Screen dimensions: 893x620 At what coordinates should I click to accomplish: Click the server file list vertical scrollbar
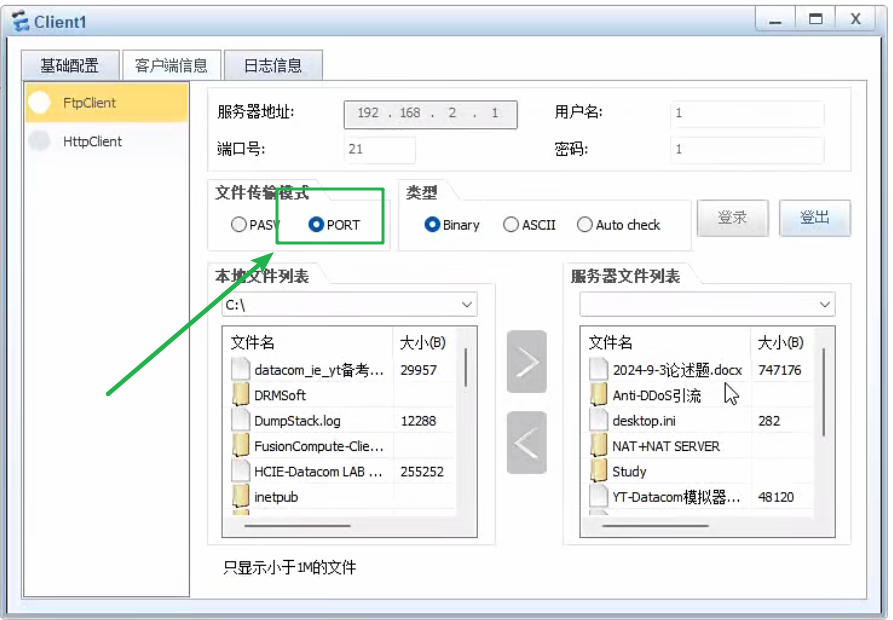click(x=824, y=393)
